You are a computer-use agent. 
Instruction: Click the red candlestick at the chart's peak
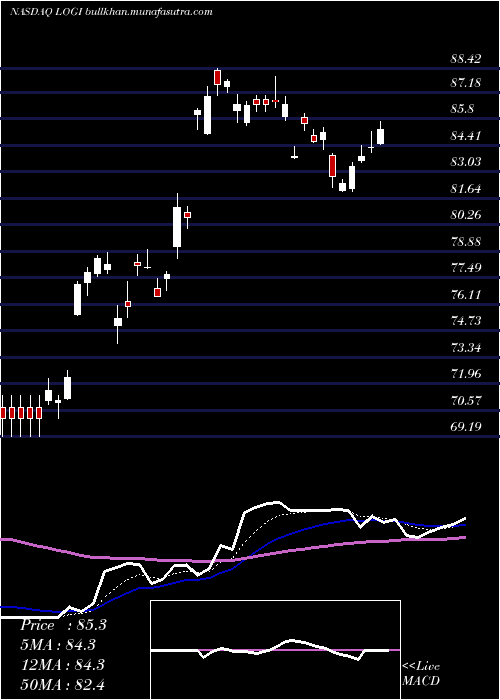[217, 79]
